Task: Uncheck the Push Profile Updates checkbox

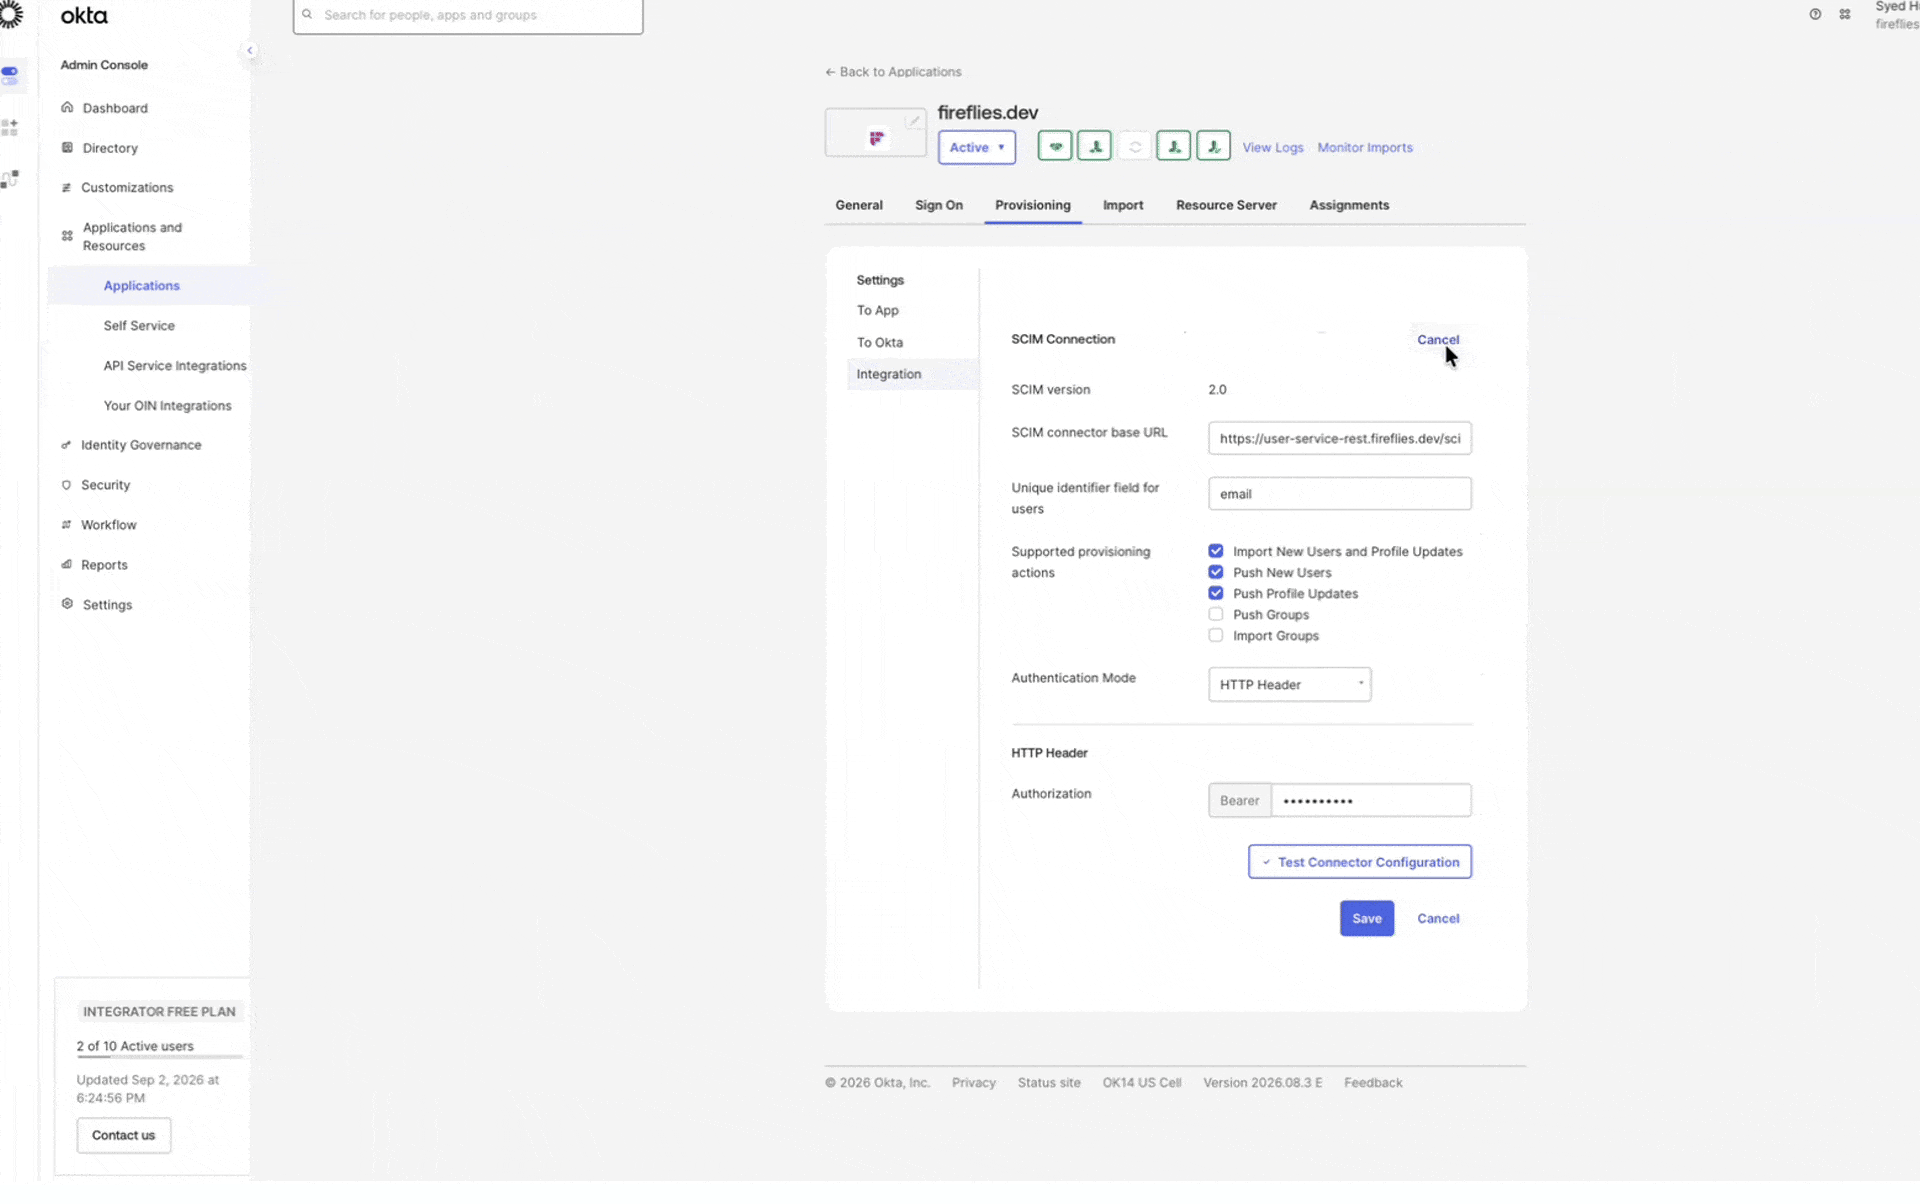Action: [x=1216, y=594]
